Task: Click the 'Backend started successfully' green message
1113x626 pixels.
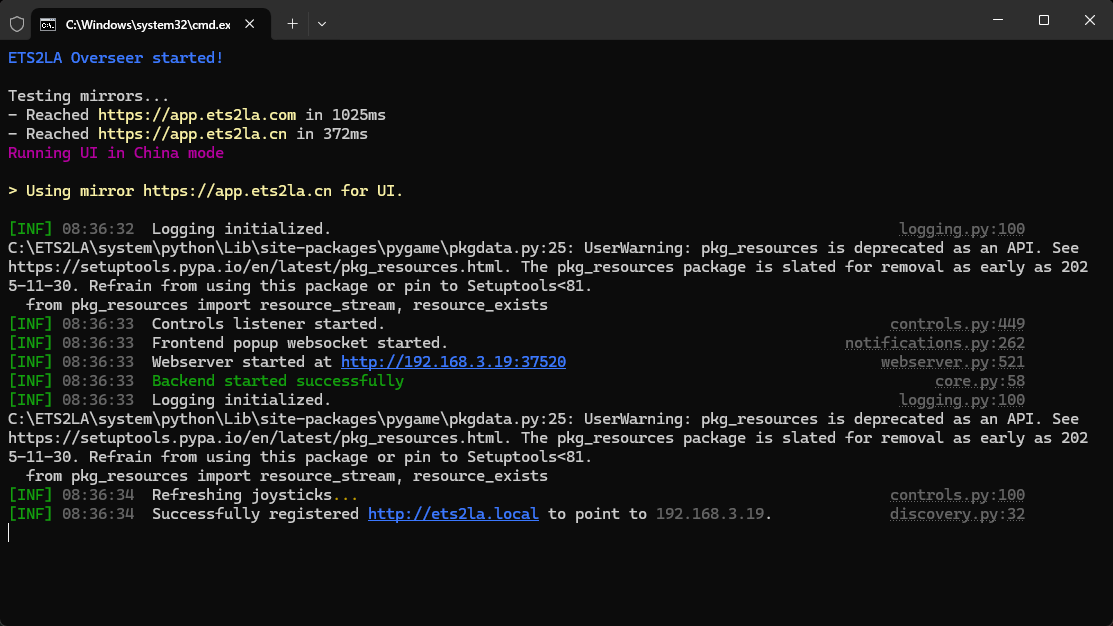Action: point(278,381)
